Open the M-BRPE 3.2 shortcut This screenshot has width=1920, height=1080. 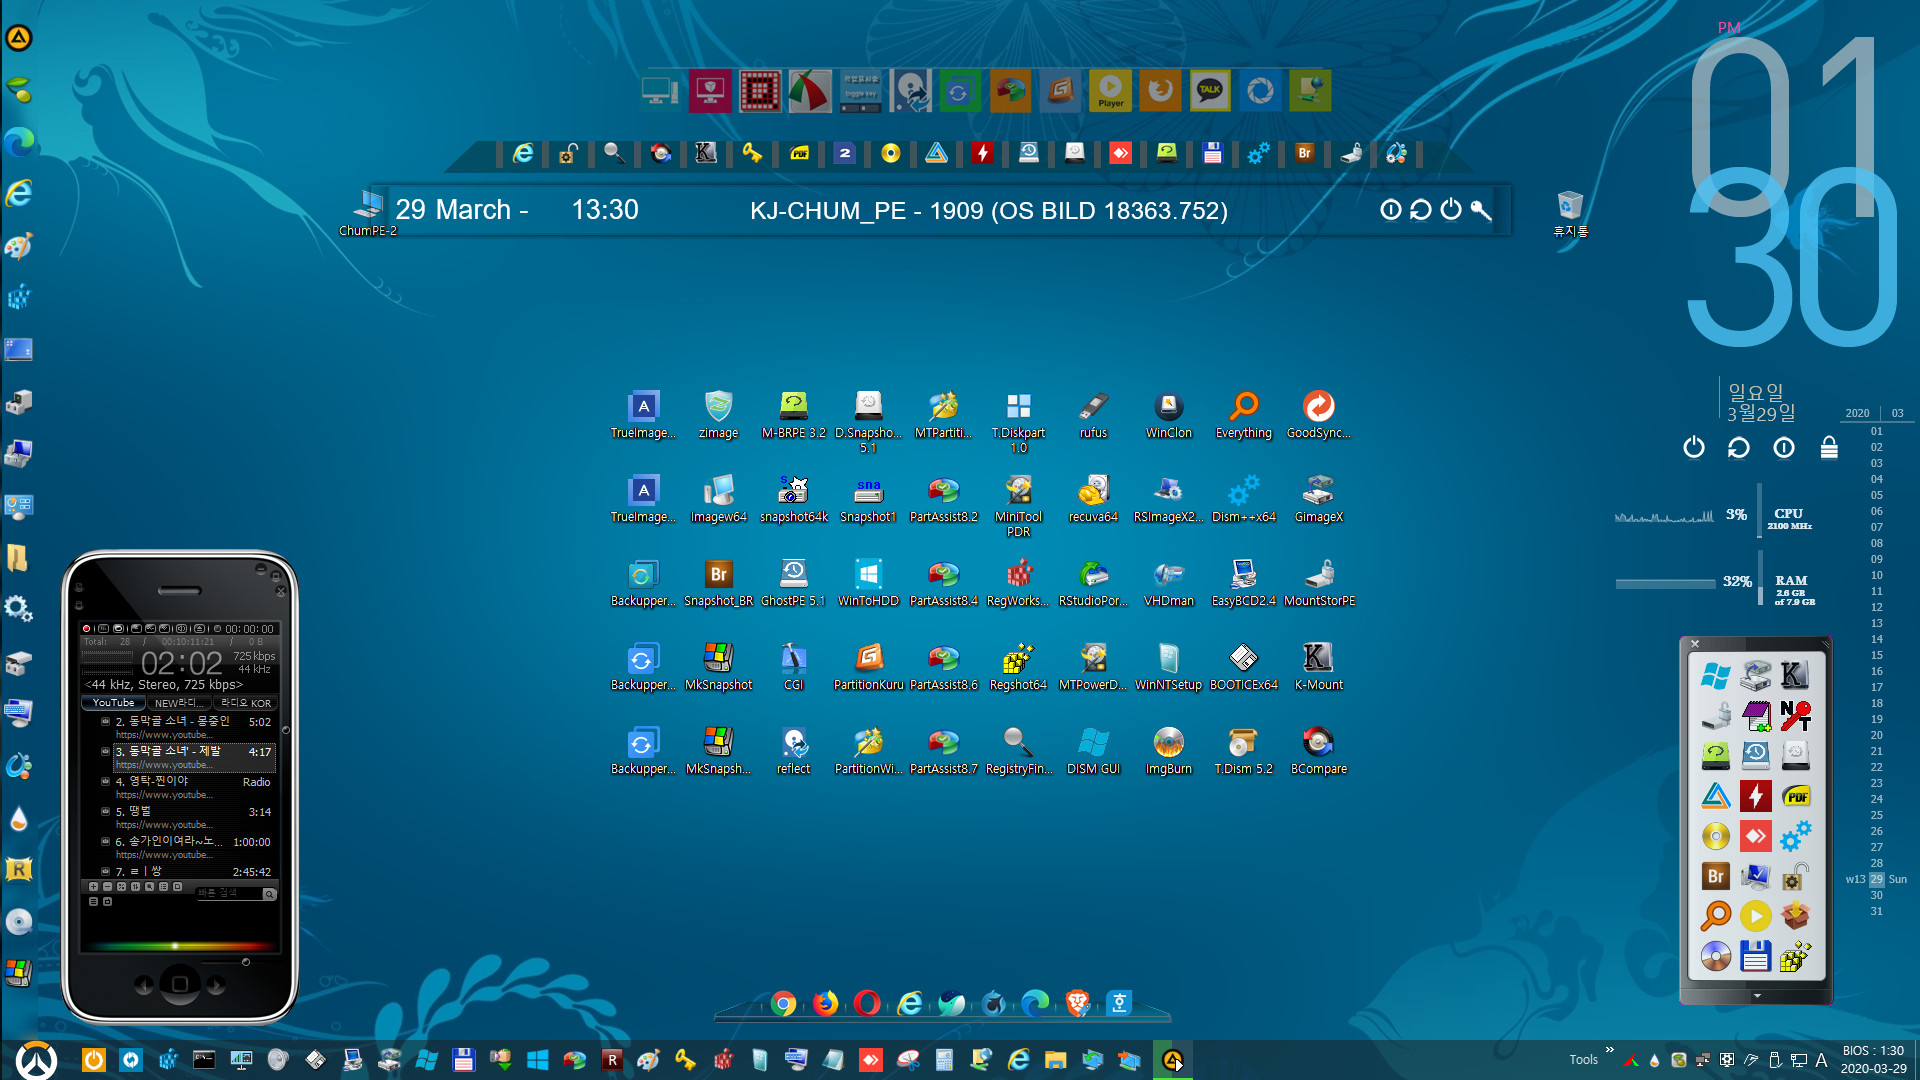tap(793, 415)
